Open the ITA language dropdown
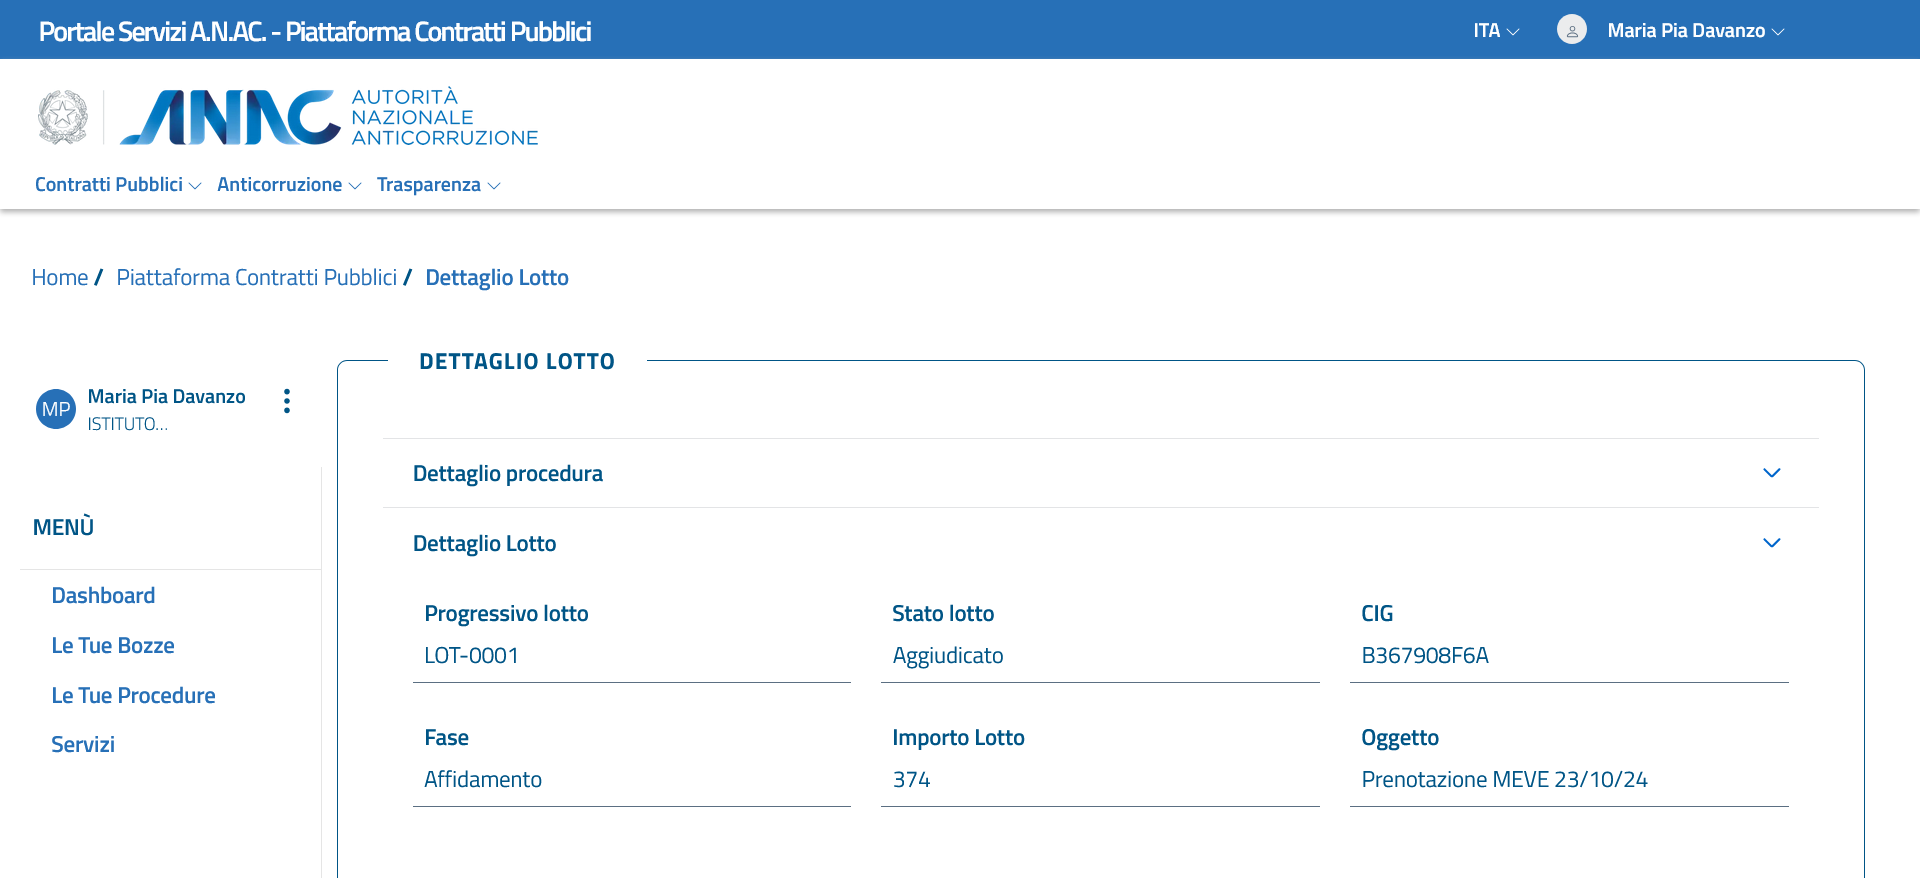Screen dimensions: 1920x878 1495,31
